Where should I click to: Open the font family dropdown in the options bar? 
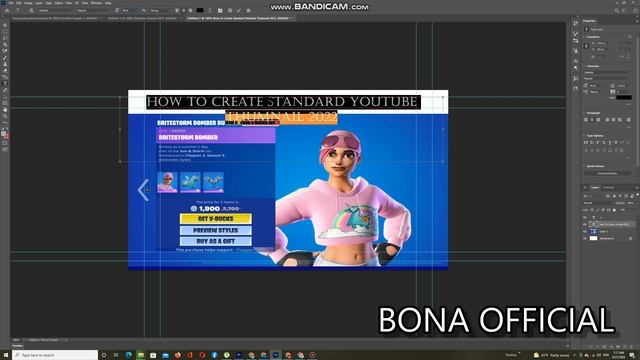55,10
